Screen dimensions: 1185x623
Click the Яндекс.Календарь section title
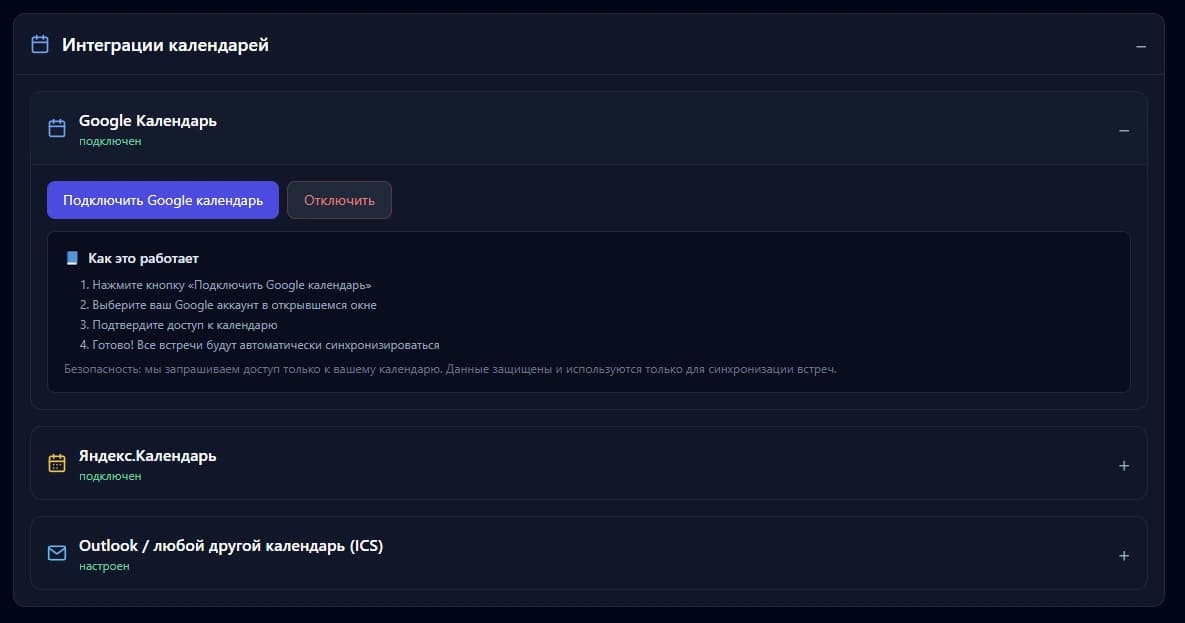[x=148, y=455]
